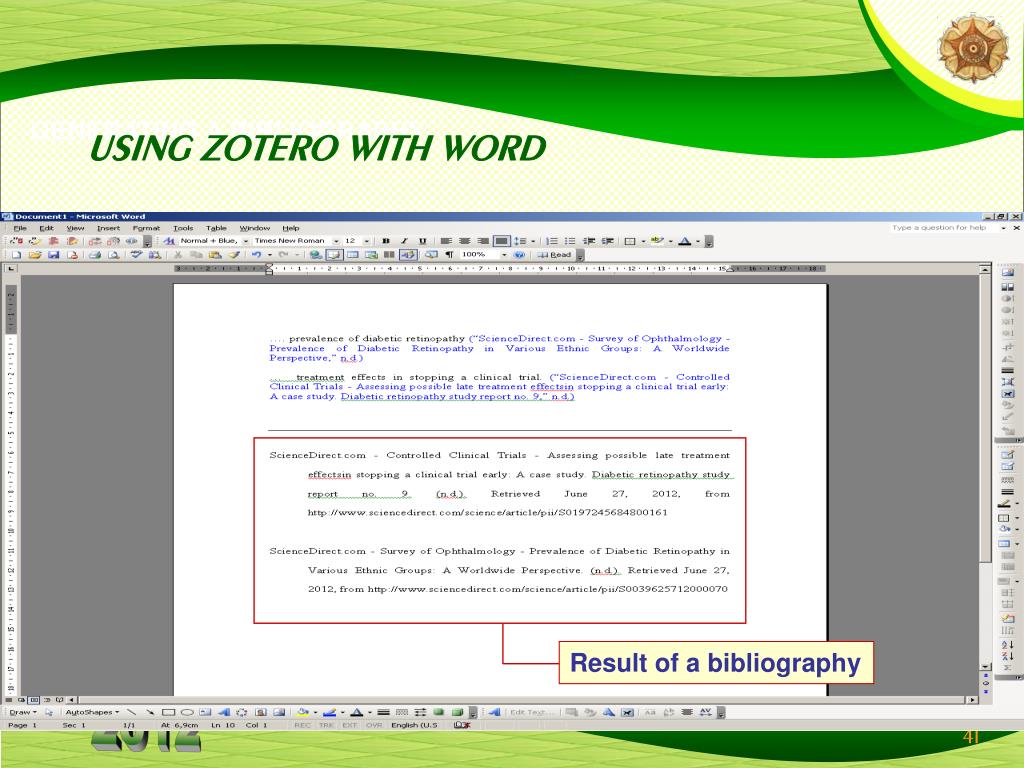Viewport: 1024px width, 768px height.
Task: Select the Rectangle tool in the Drawing toolbar
Action: coord(168,712)
